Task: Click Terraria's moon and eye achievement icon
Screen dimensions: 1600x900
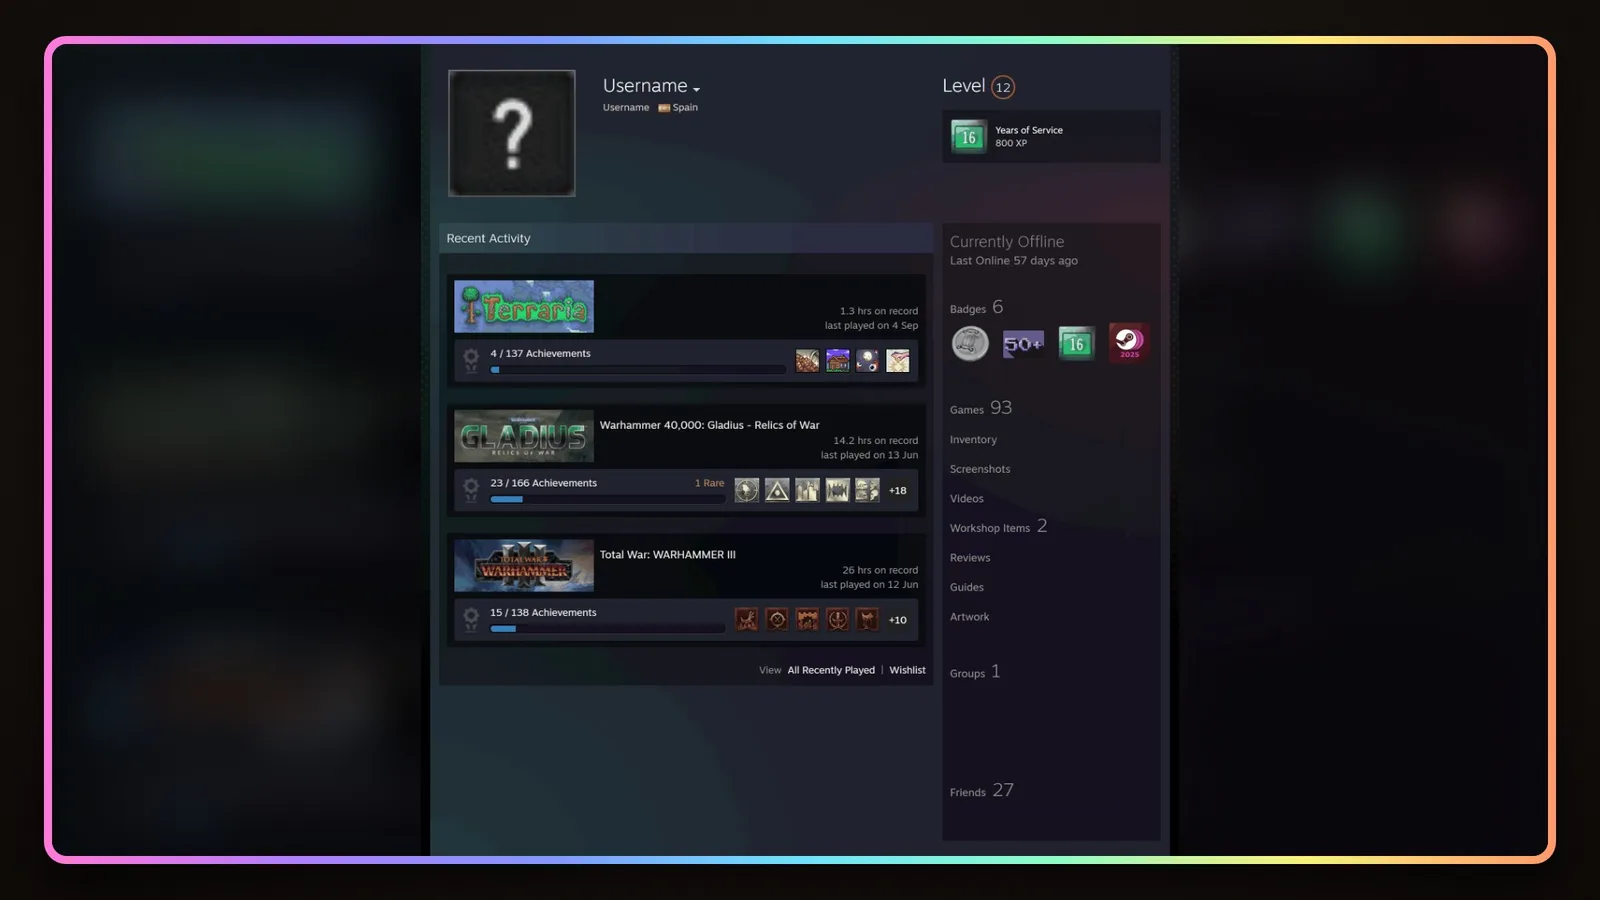Action: (867, 360)
